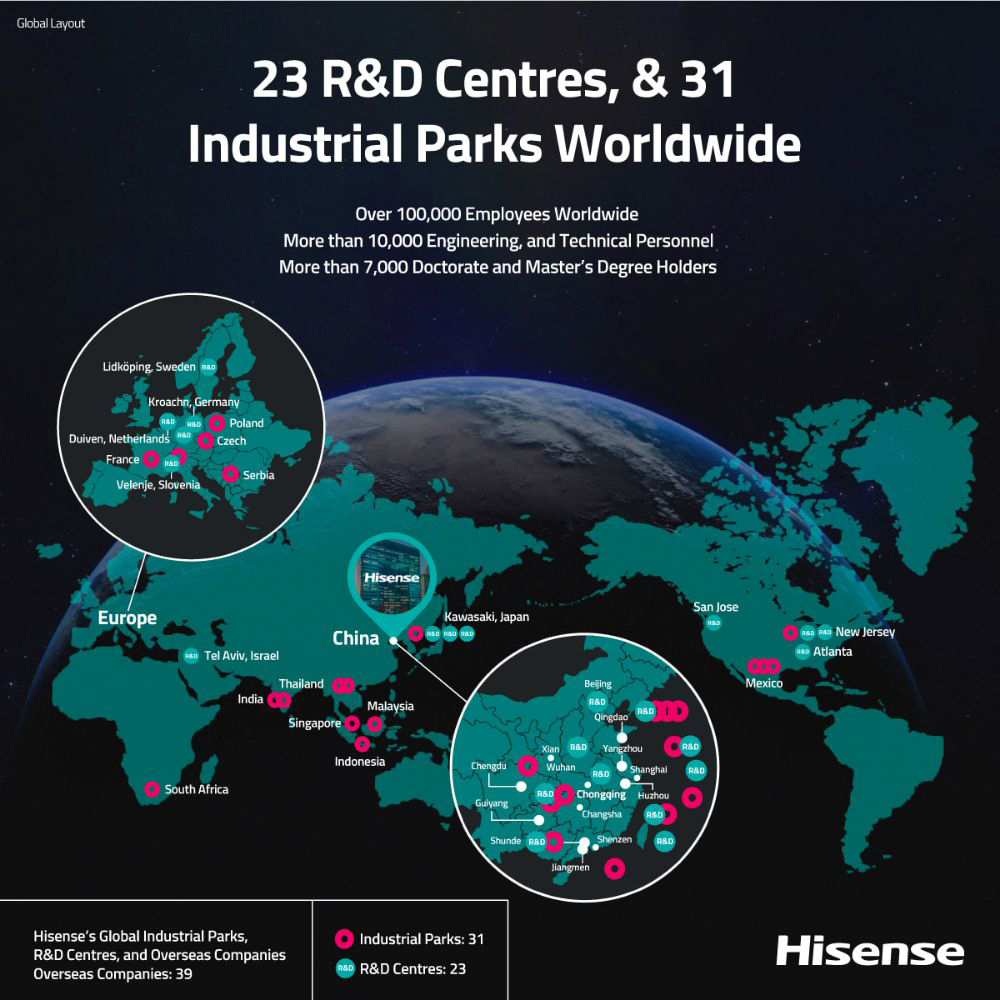Select the "Jiangmen" label
This screenshot has height=1000, width=1000.
click(x=570, y=867)
